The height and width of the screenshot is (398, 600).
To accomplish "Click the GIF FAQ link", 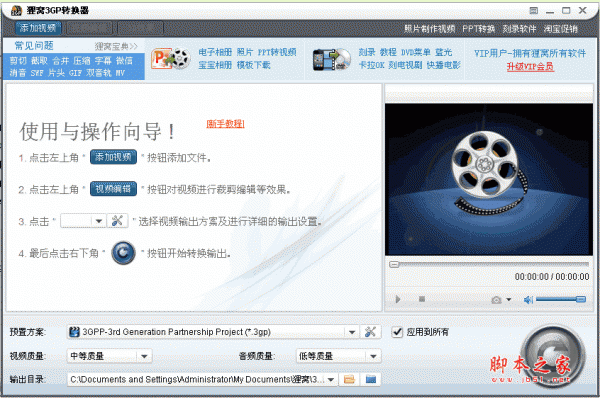I will click(x=75, y=73).
